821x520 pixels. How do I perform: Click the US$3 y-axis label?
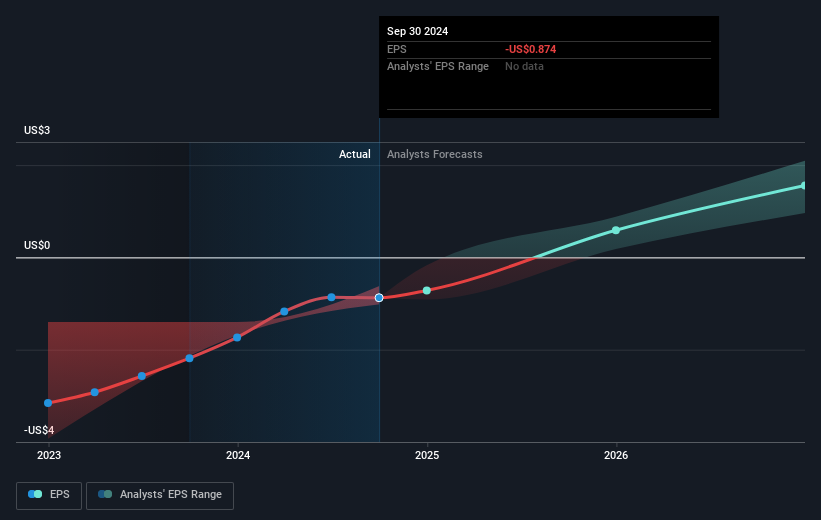pyautogui.click(x=37, y=130)
